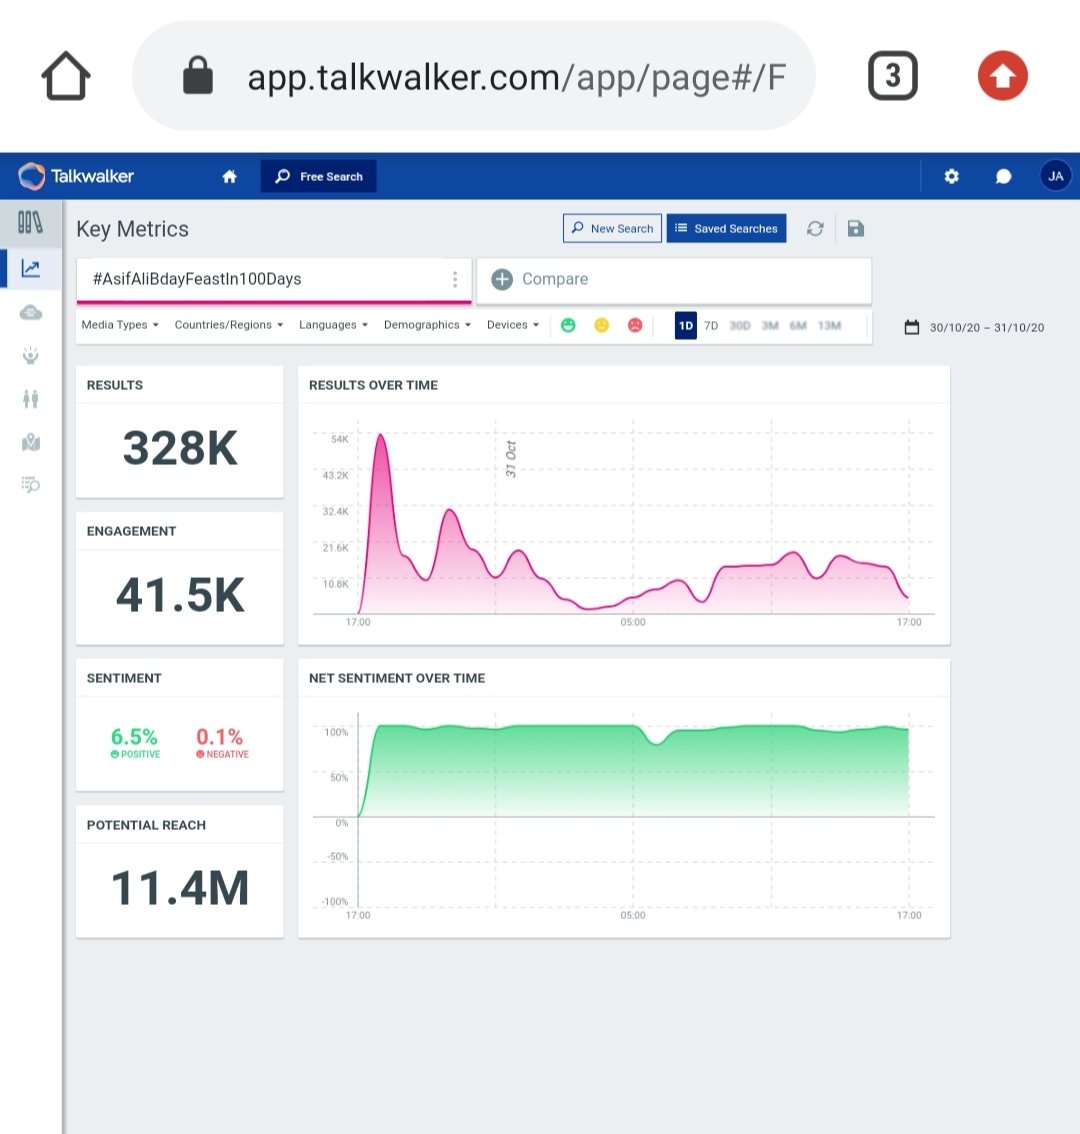
Task: Click the 328K results value
Action: [180, 448]
